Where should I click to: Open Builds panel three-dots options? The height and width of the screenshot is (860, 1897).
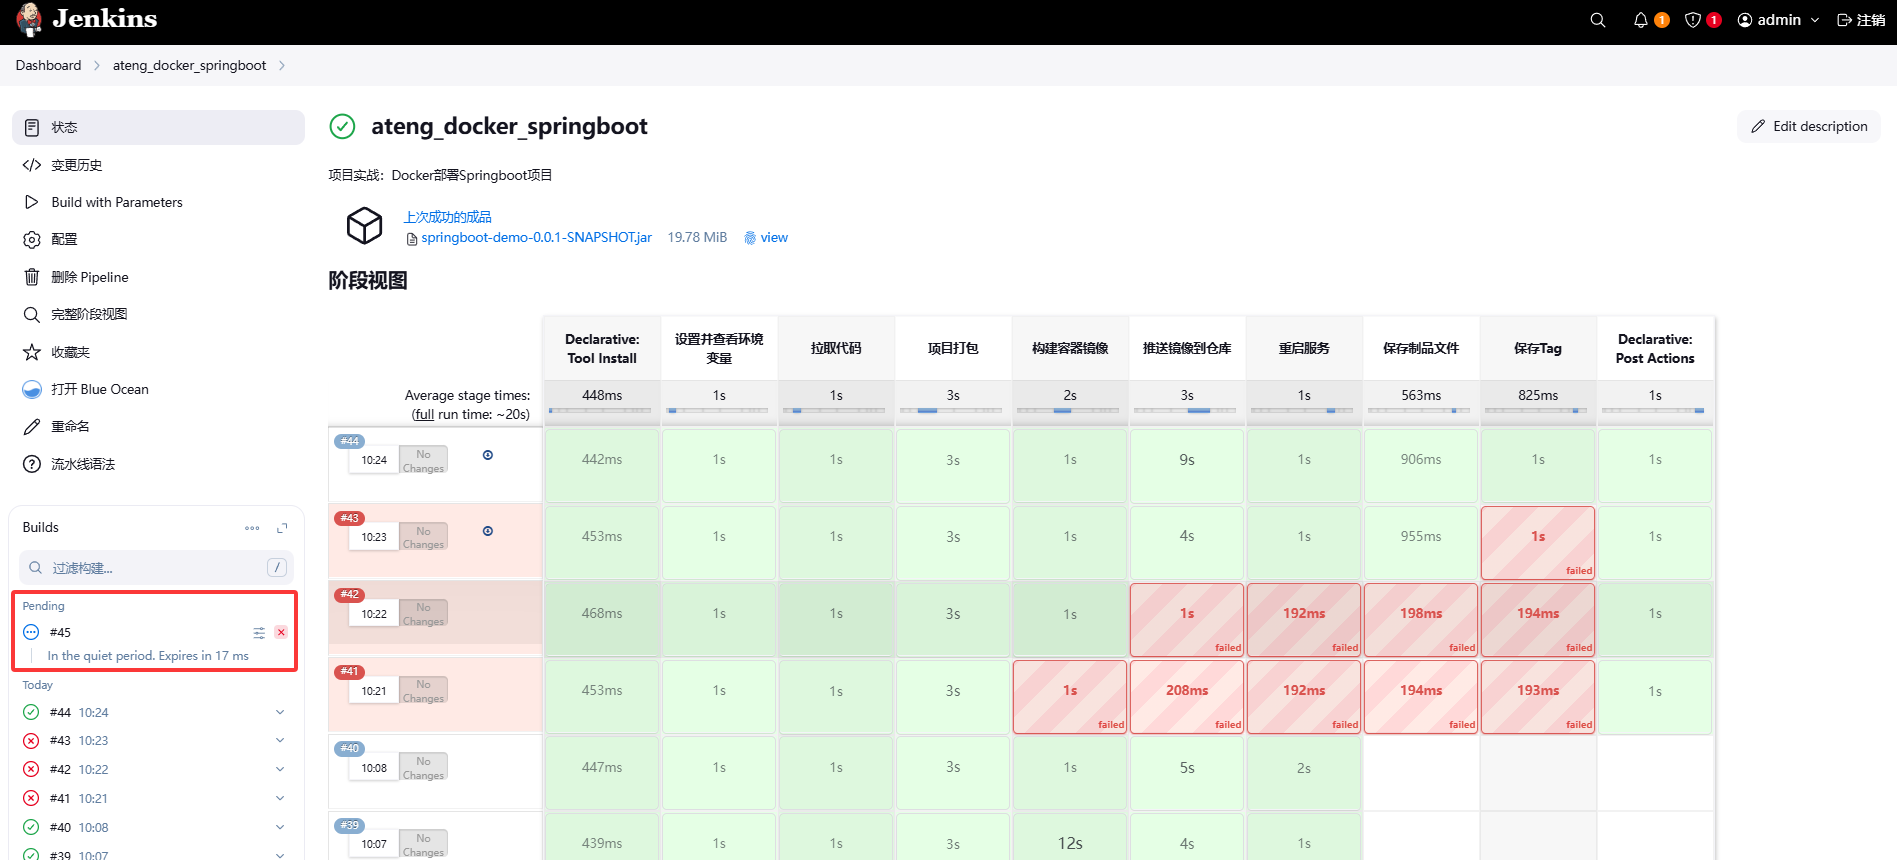pos(252,528)
